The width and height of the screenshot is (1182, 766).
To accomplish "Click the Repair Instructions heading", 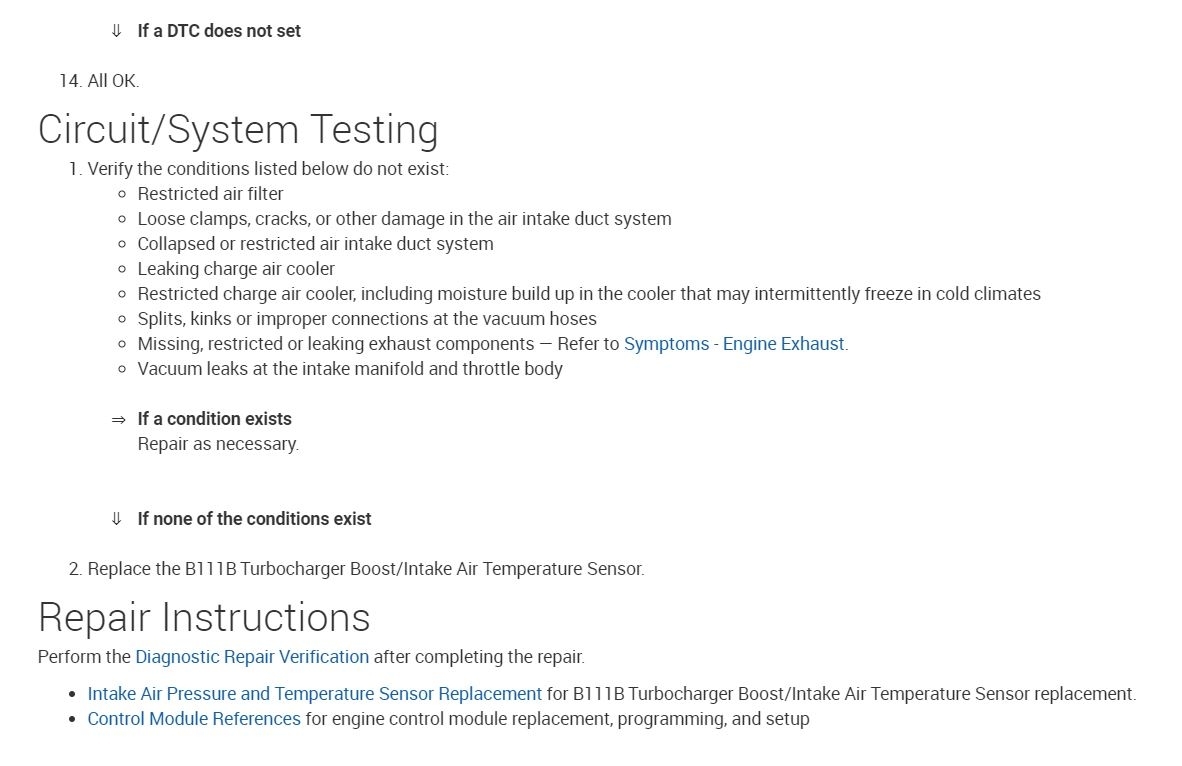I will point(204,617).
